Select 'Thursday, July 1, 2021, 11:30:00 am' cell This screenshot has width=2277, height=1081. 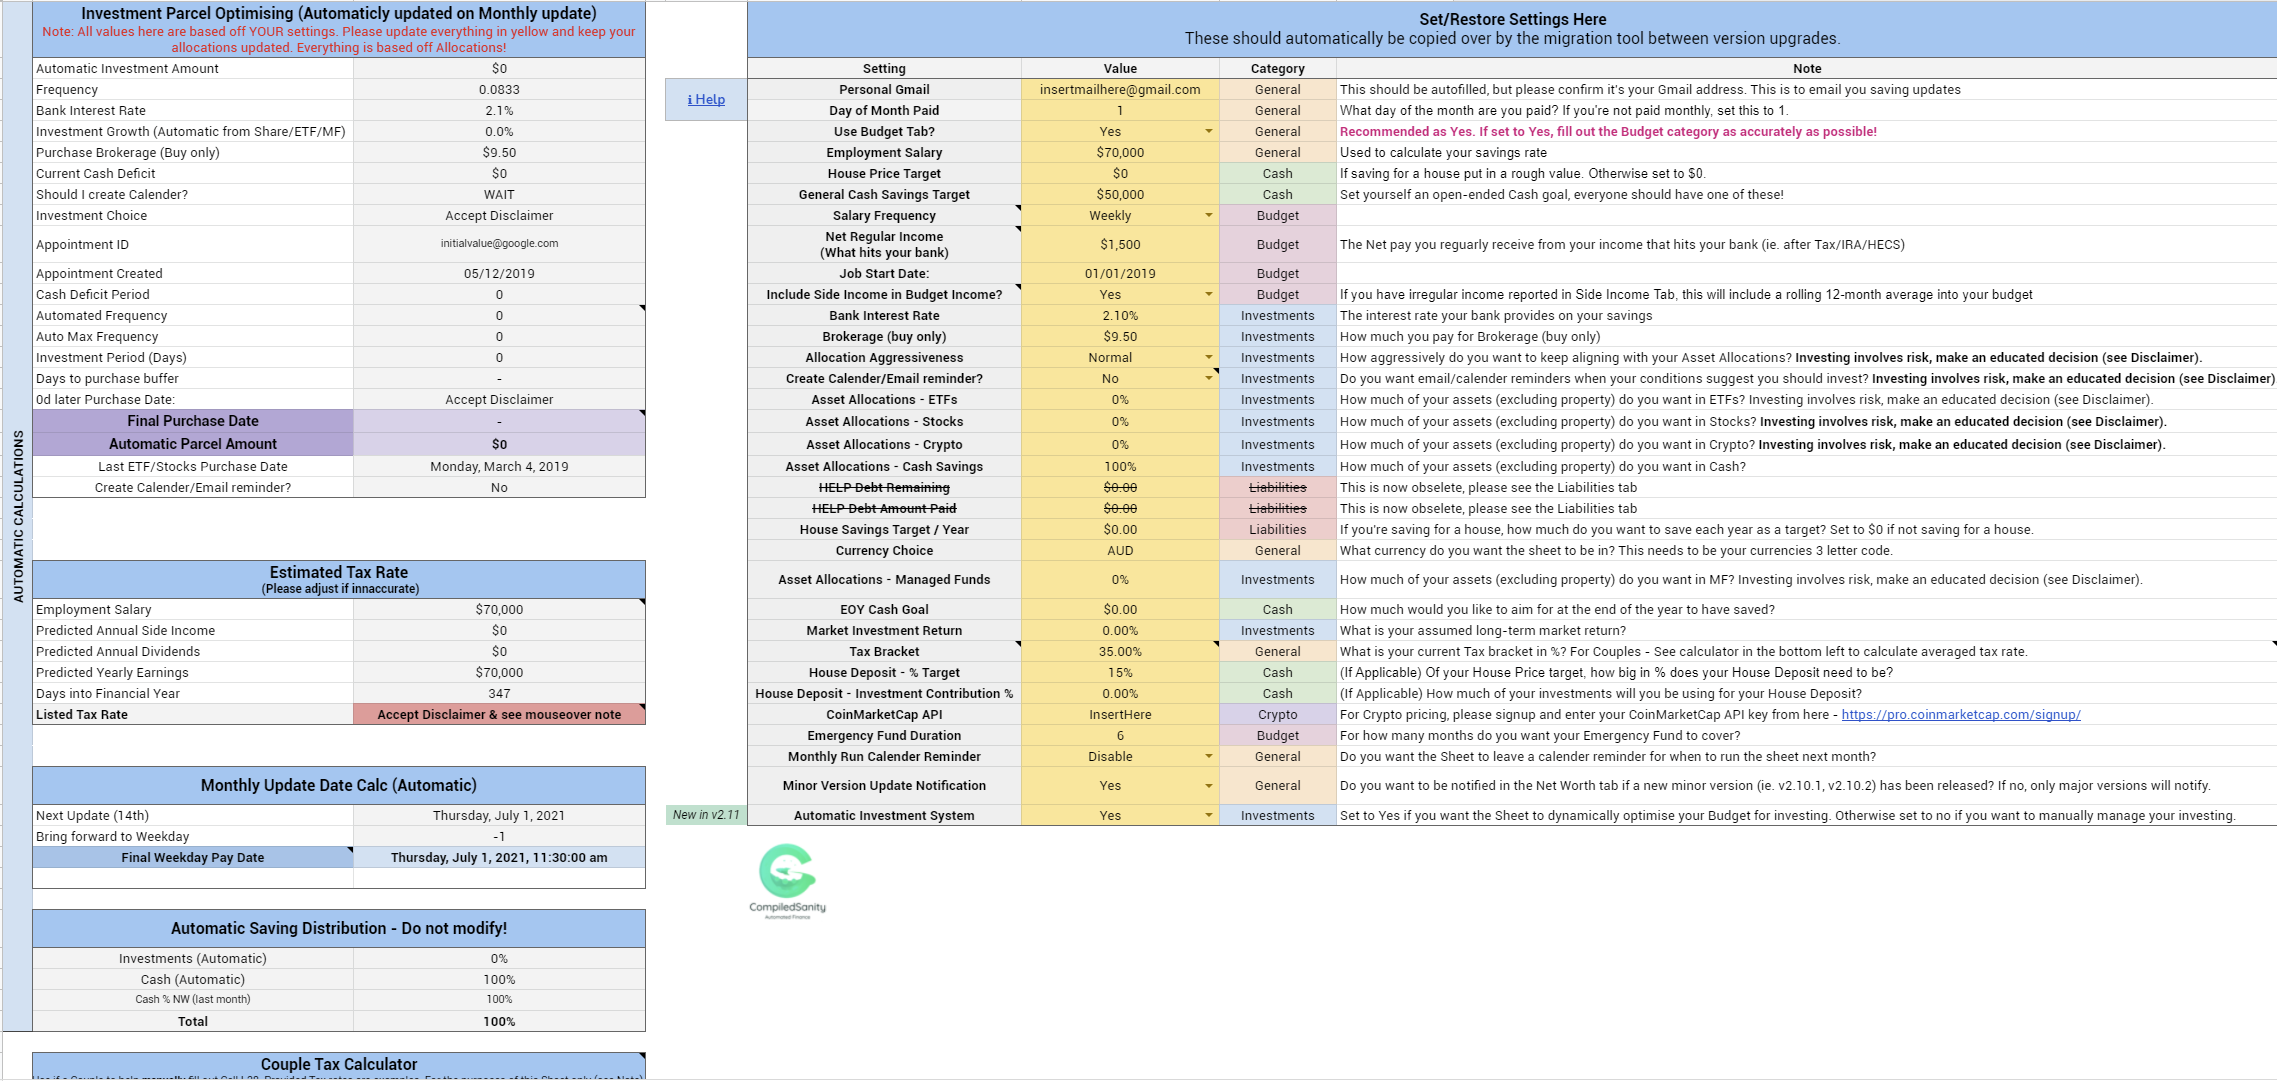point(499,857)
